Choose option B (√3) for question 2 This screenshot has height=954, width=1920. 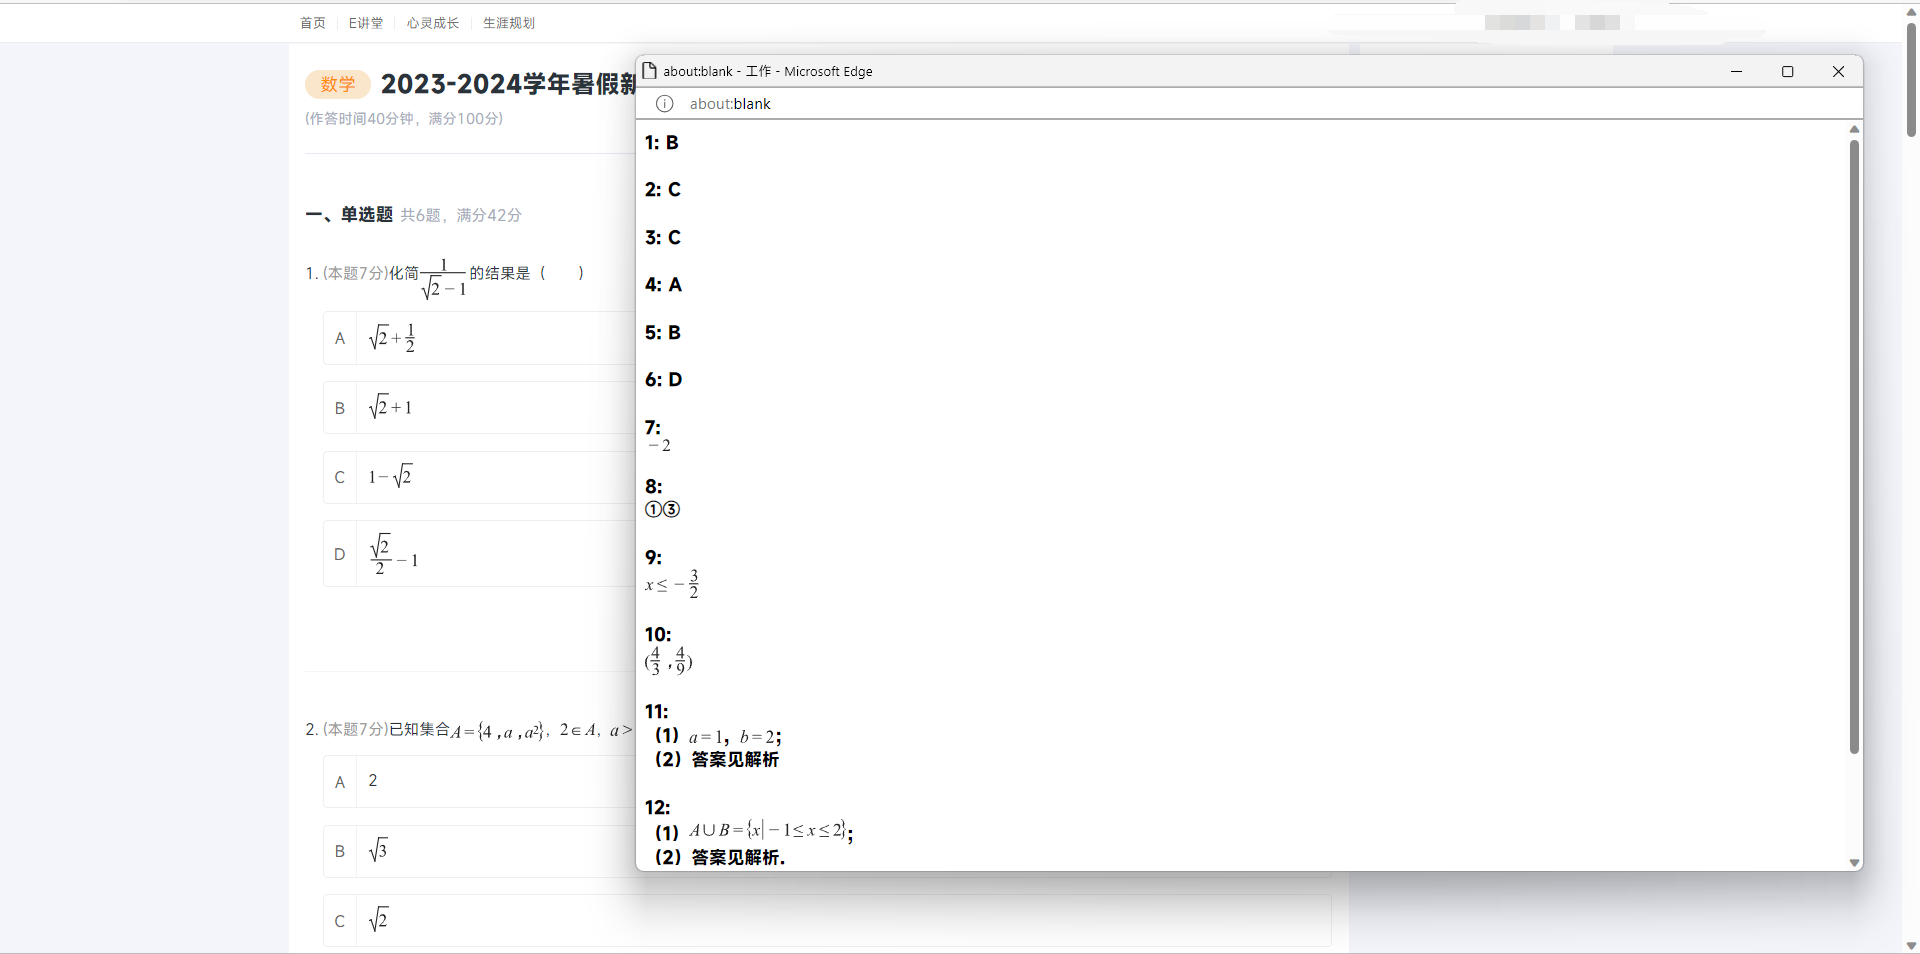340,851
